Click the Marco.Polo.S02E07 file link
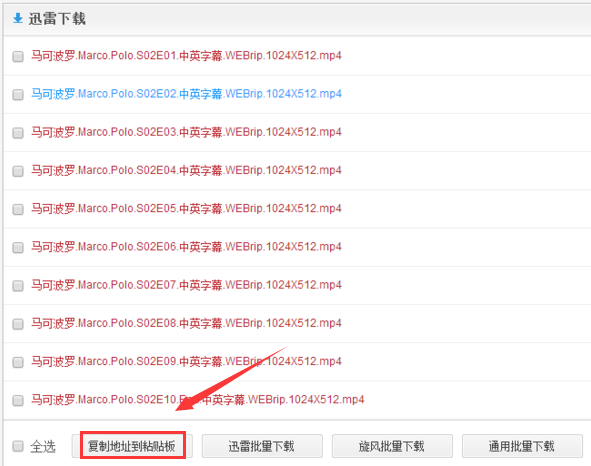This screenshot has width=591, height=466. [x=186, y=285]
